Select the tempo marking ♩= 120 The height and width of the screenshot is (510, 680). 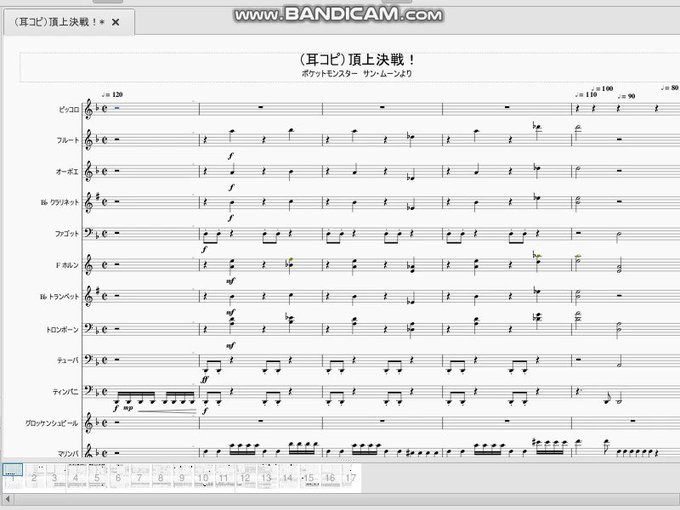point(112,95)
